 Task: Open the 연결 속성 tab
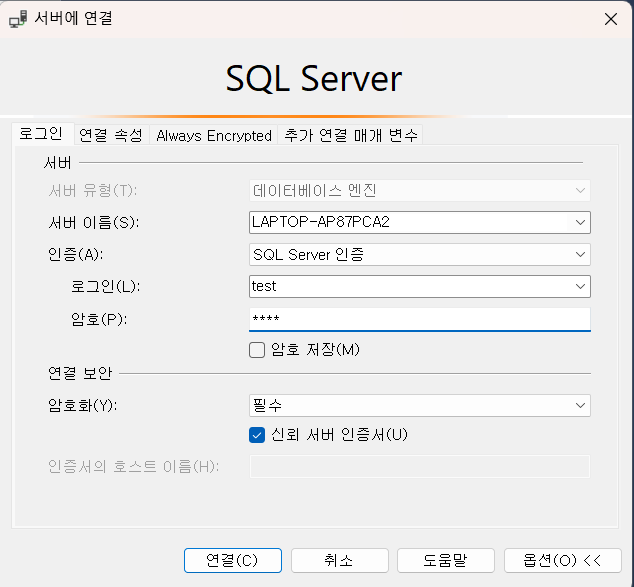(x=111, y=135)
